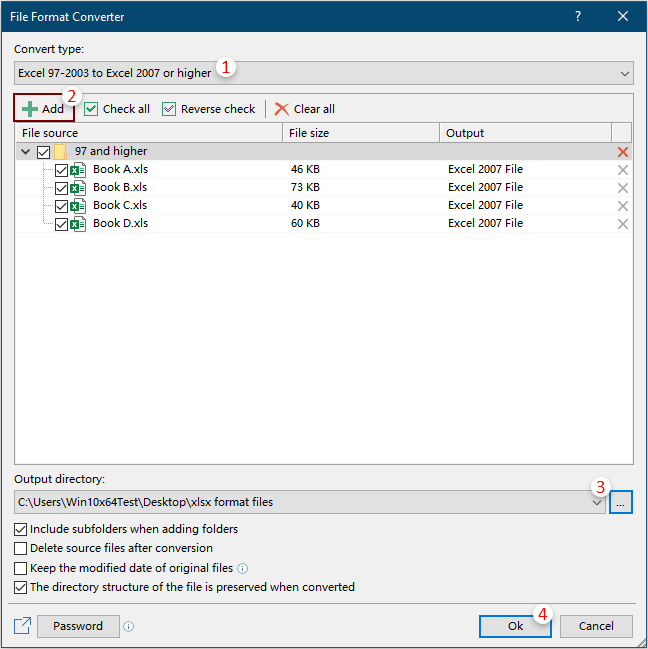Screen dimensions: 648x649
Task: Collapse the '97 and higher' folder node
Action: coord(26,151)
